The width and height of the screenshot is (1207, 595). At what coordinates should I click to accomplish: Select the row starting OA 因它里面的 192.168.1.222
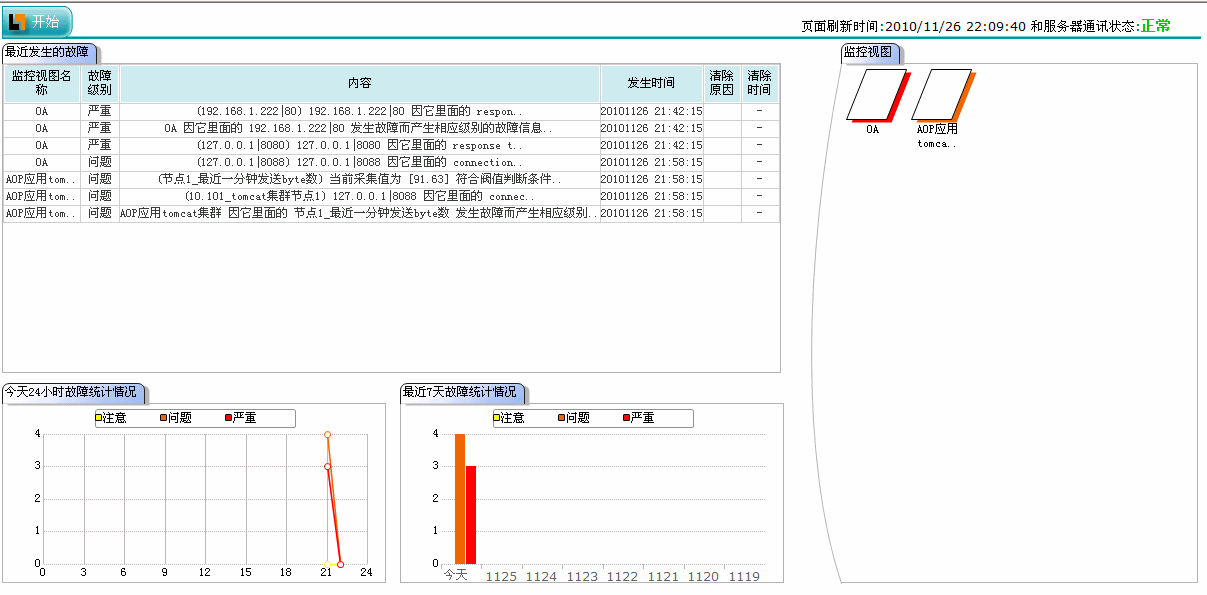(x=391, y=129)
